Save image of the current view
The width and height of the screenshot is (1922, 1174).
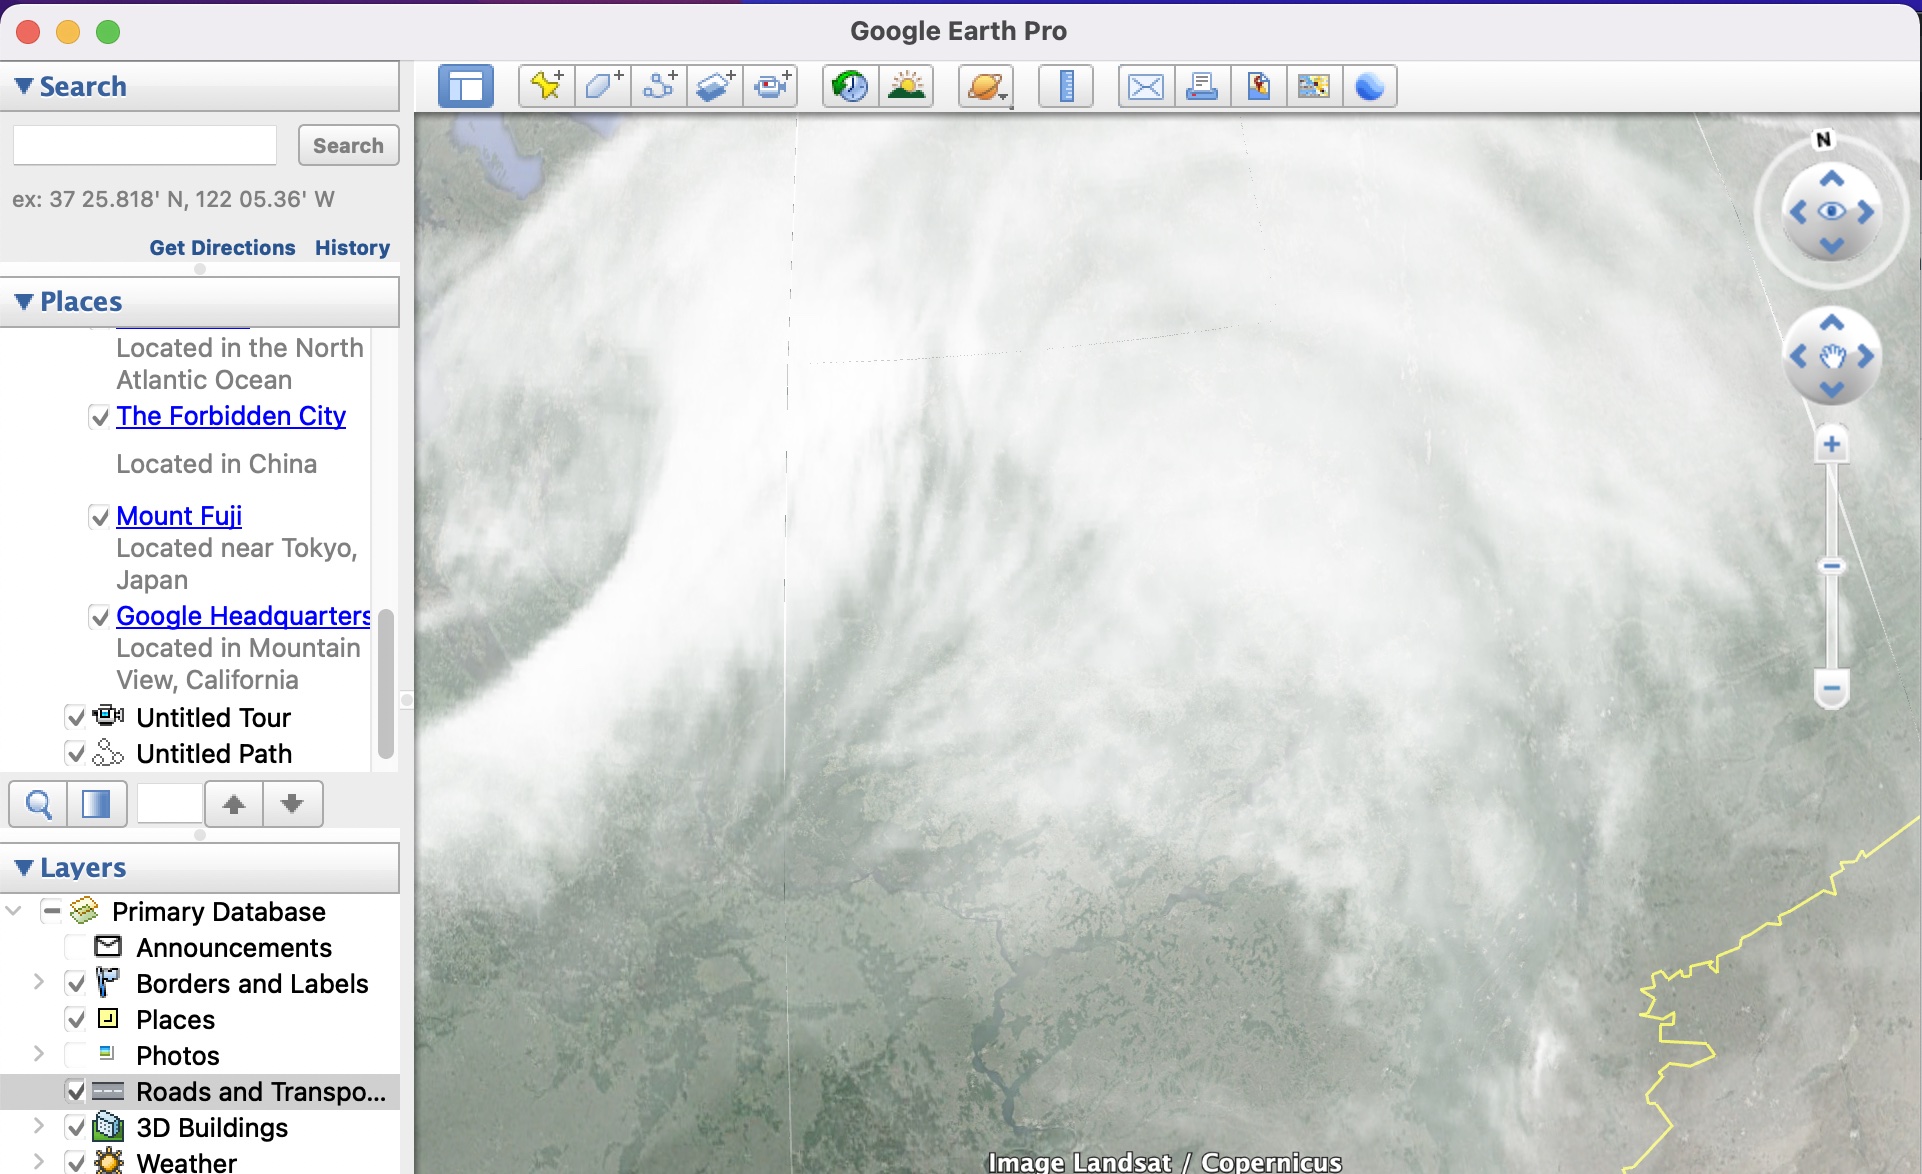point(1258,87)
